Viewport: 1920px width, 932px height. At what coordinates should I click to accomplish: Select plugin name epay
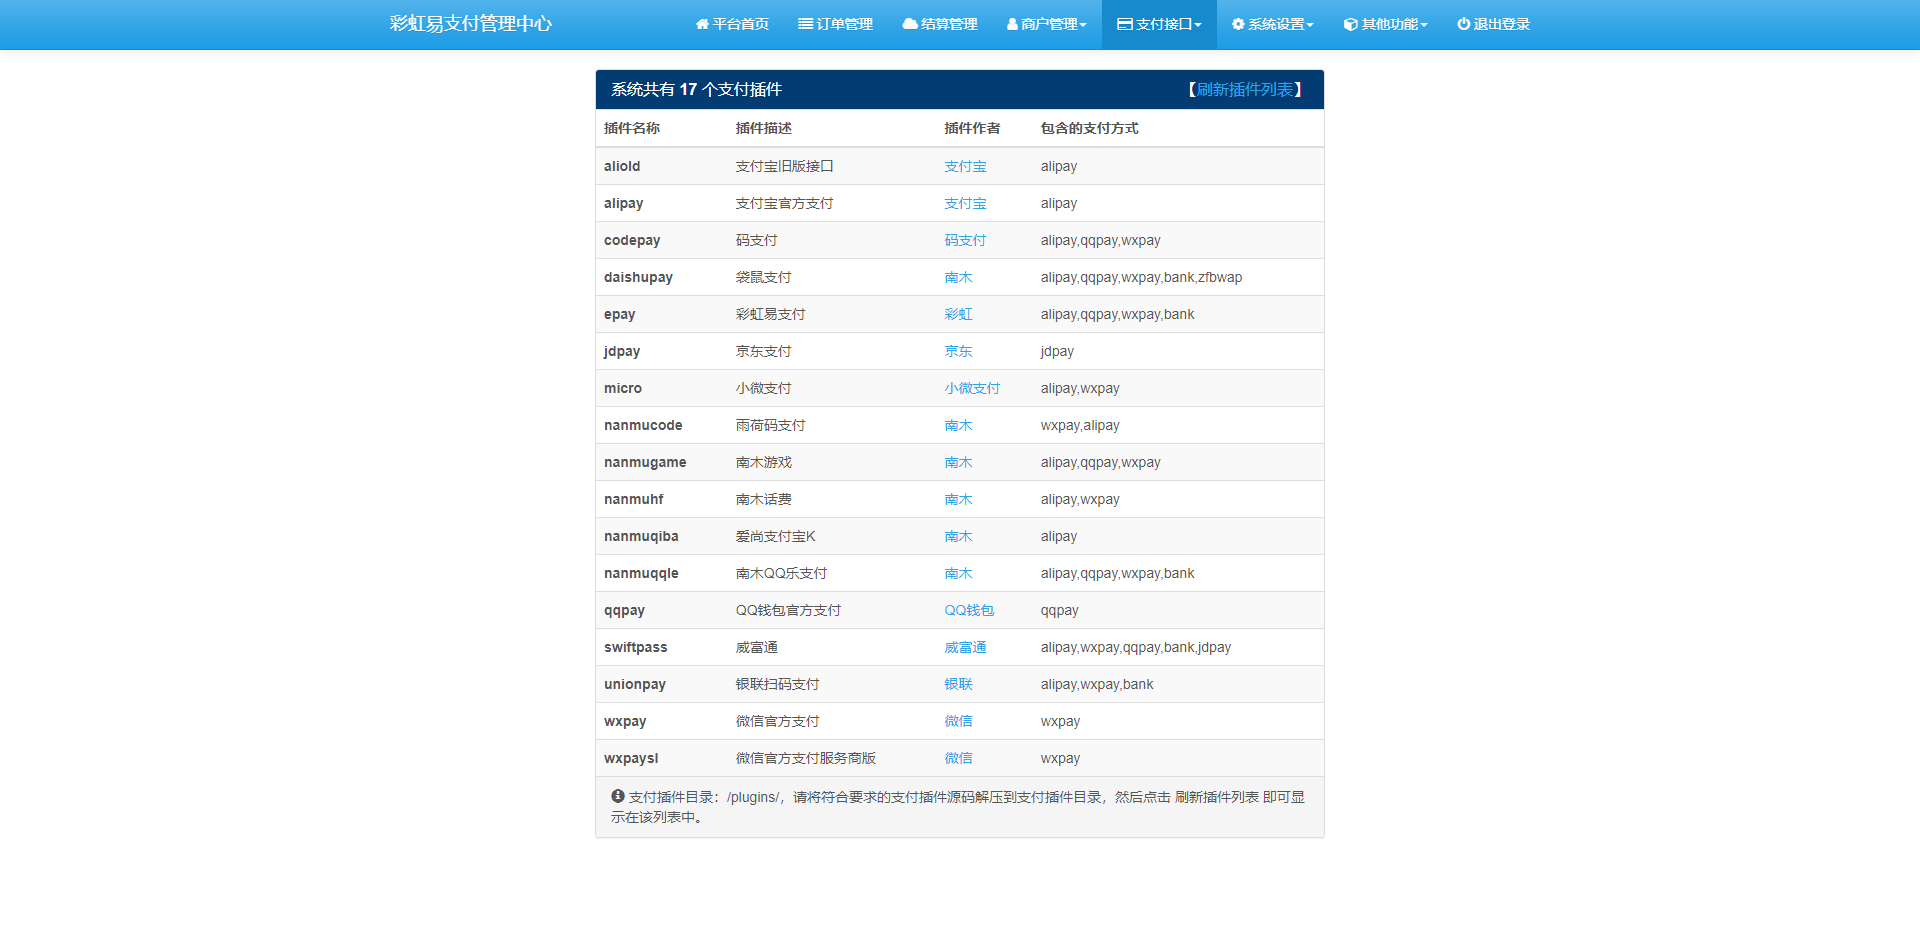tap(619, 315)
